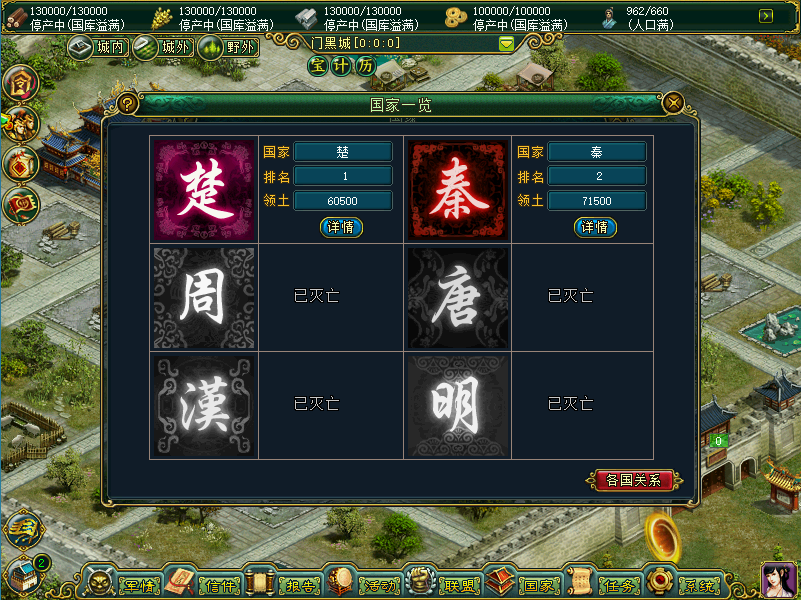Open the 军情 bottom menu

125,583
